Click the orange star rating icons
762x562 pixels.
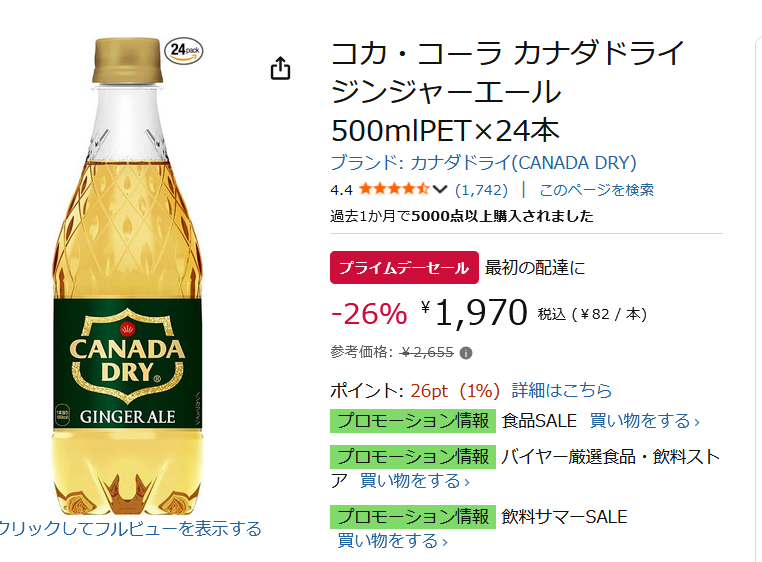click(394, 189)
